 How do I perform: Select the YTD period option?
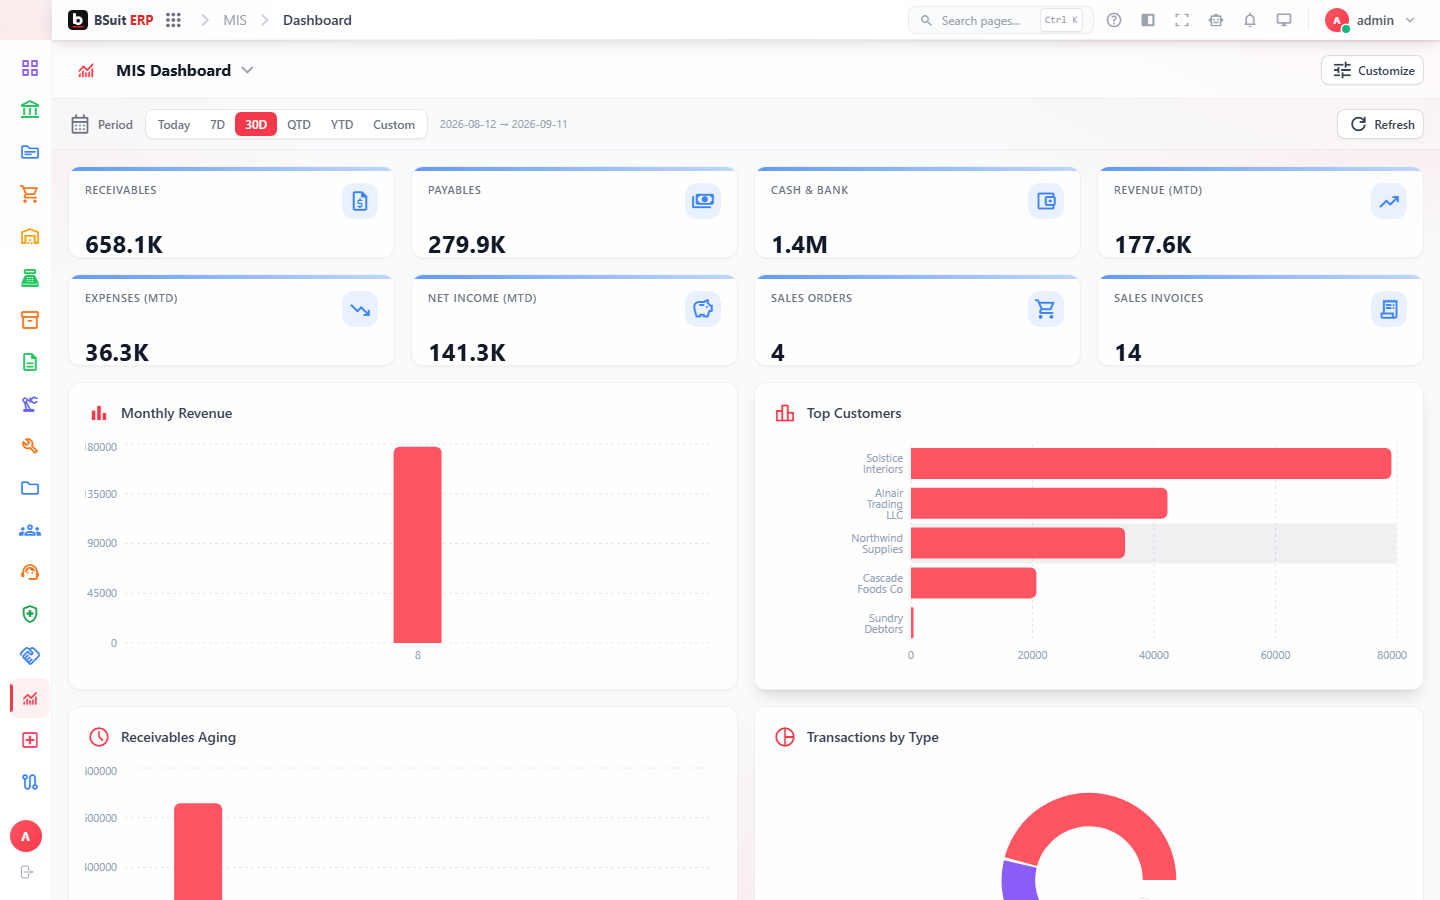coord(342,125)
